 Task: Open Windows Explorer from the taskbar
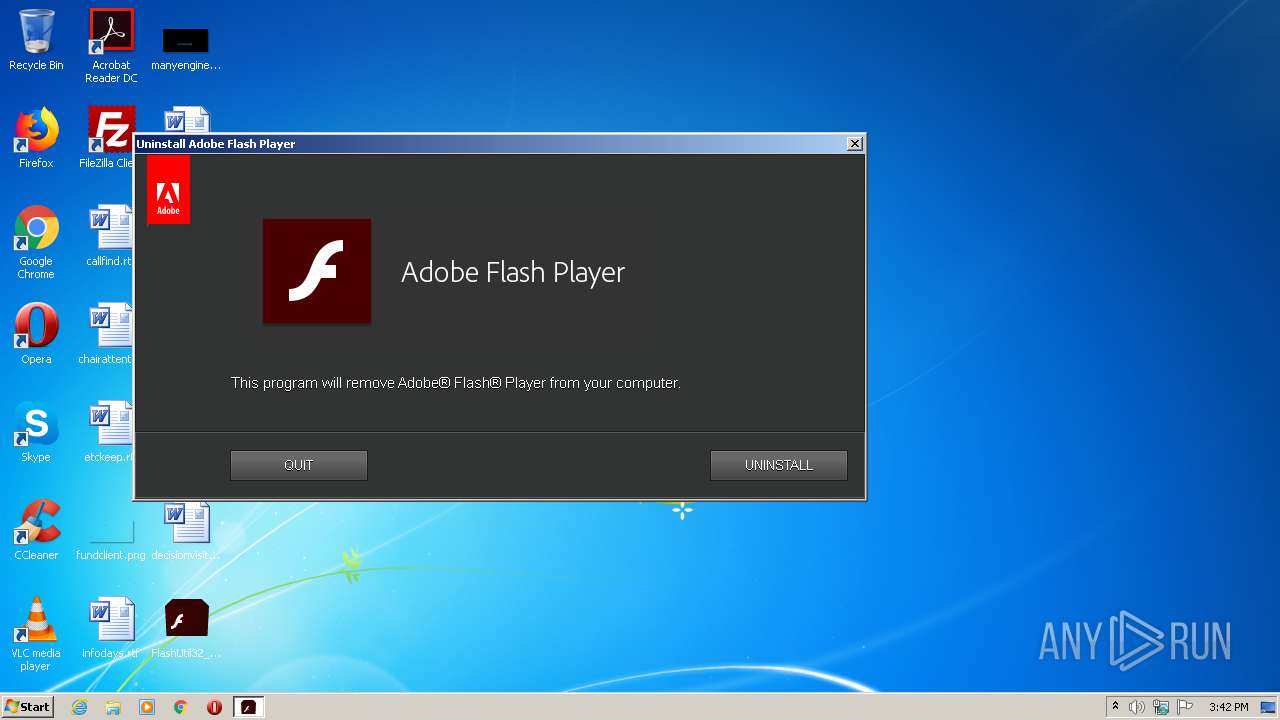pyautogui.click(x=113, y=707)
